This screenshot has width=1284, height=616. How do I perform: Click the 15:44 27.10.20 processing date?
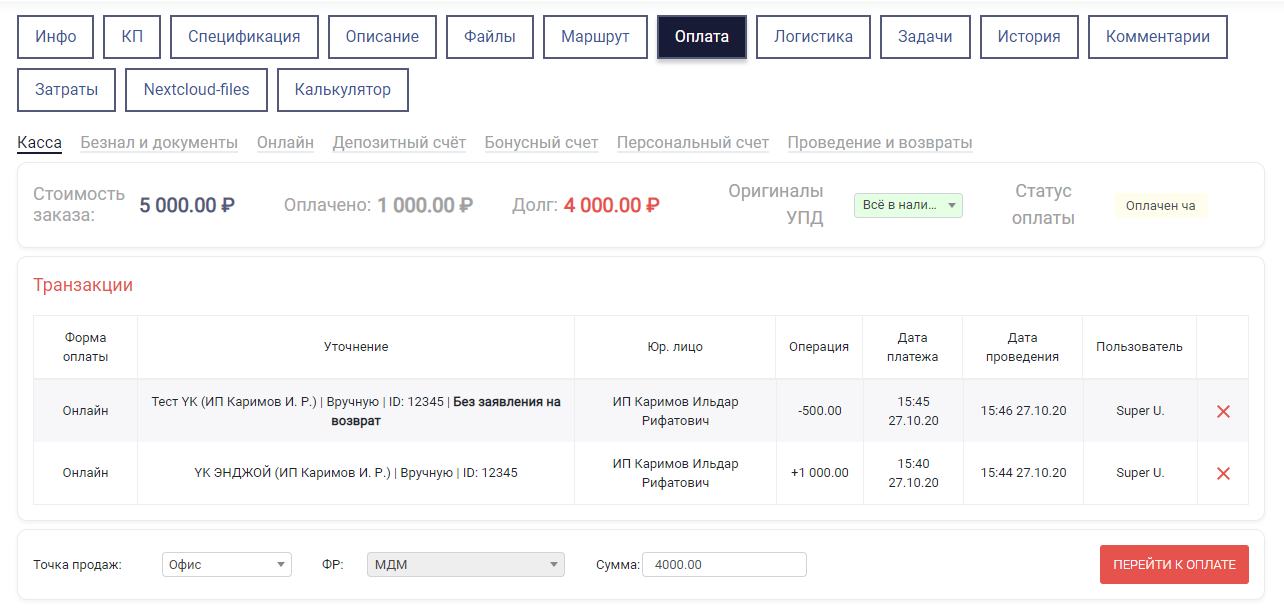[1022, 473]
